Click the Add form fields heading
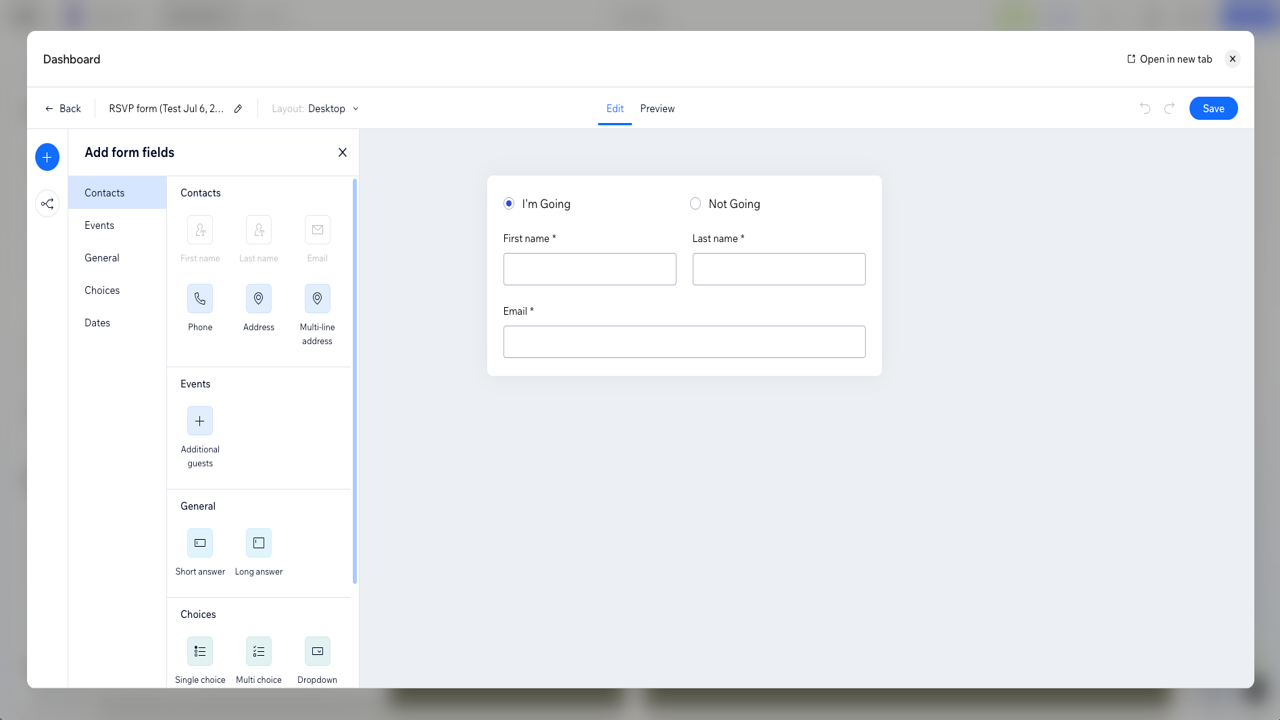Viewport: 1280px width, 720px height. [x=129, y=152]
